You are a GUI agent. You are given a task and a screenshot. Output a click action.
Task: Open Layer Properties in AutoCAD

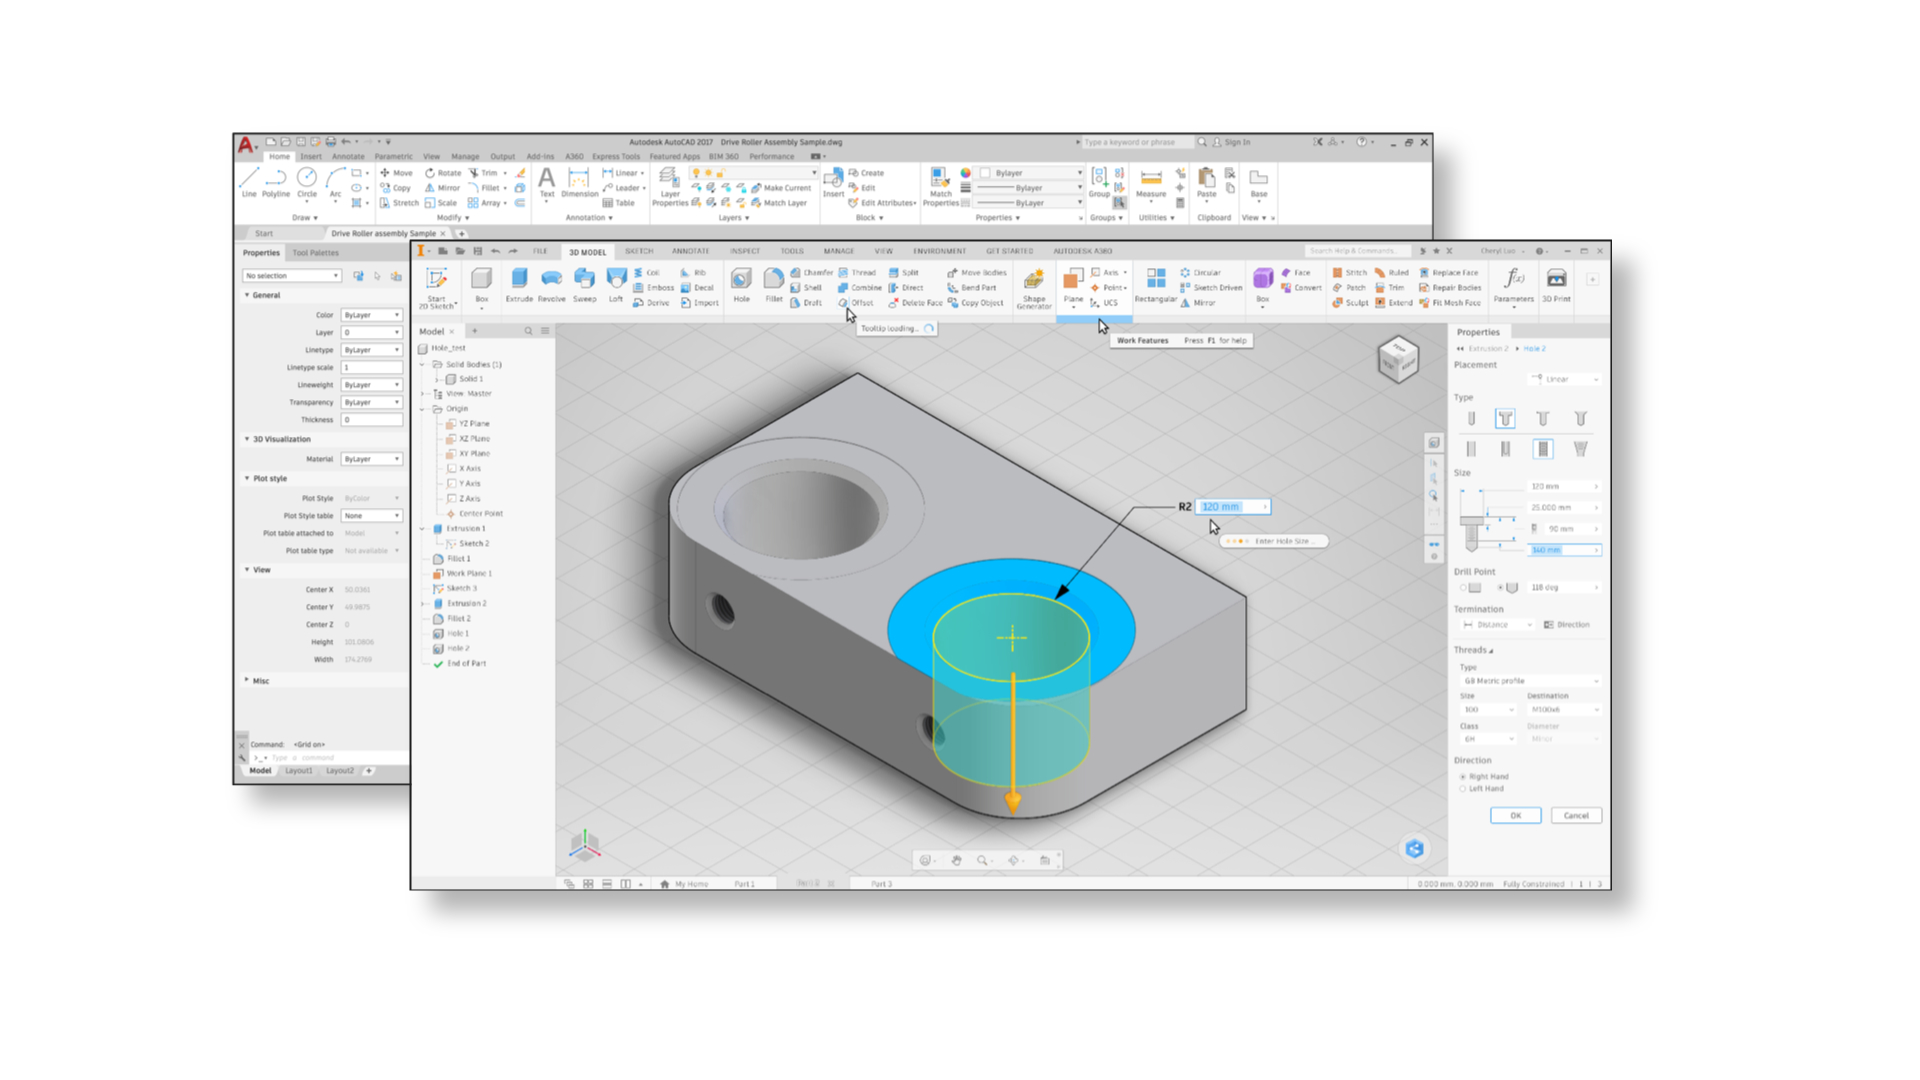tap(670, 187)
